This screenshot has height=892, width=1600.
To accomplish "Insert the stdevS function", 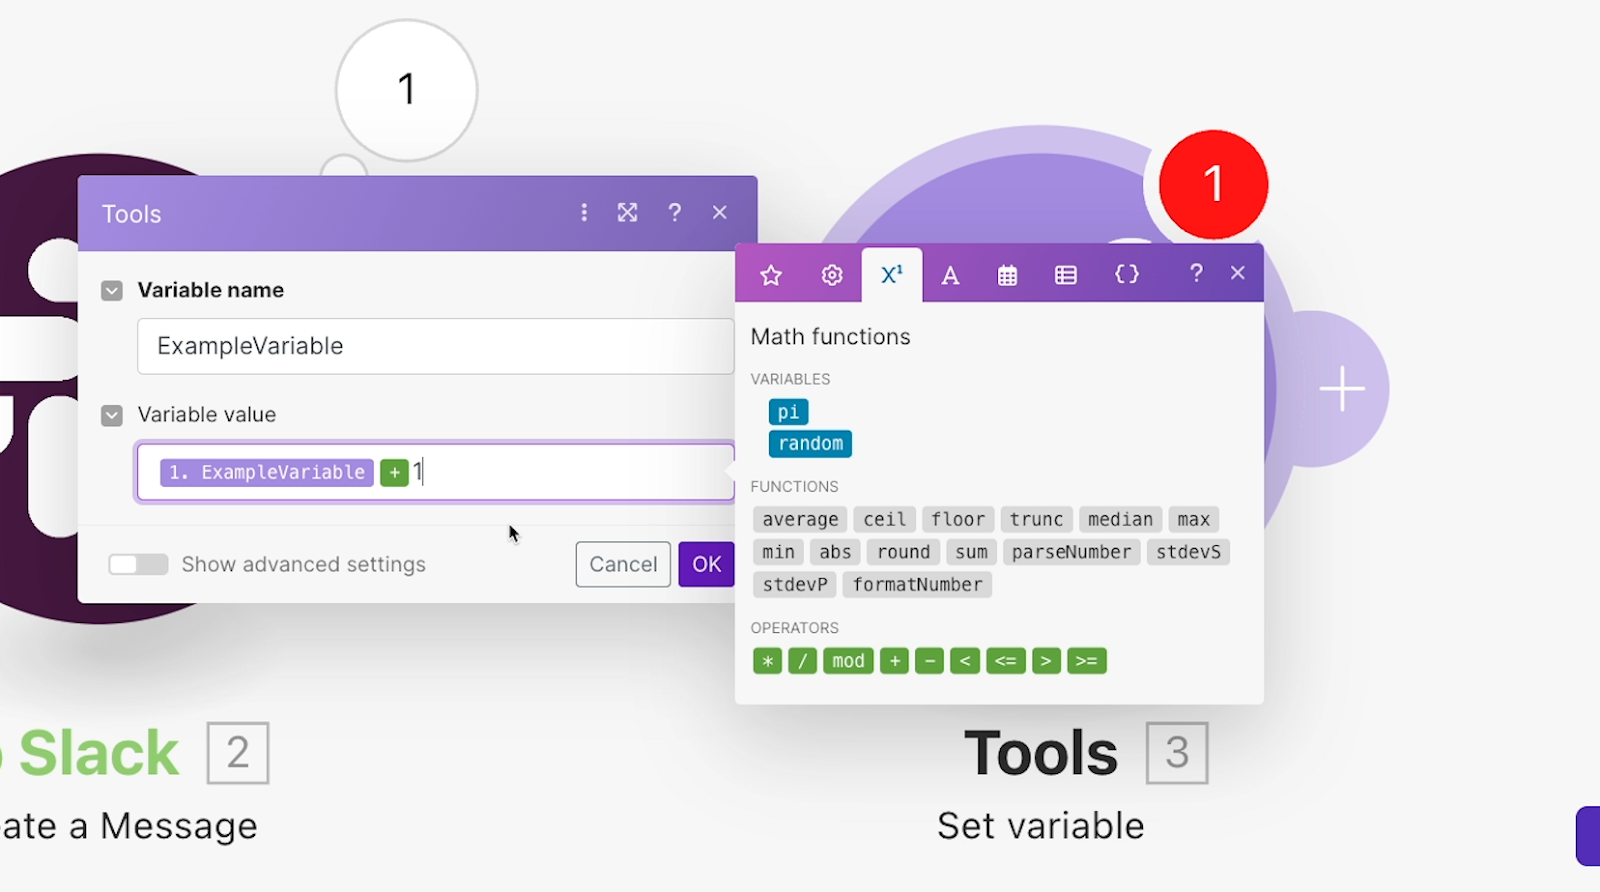I will (1188, 552).
